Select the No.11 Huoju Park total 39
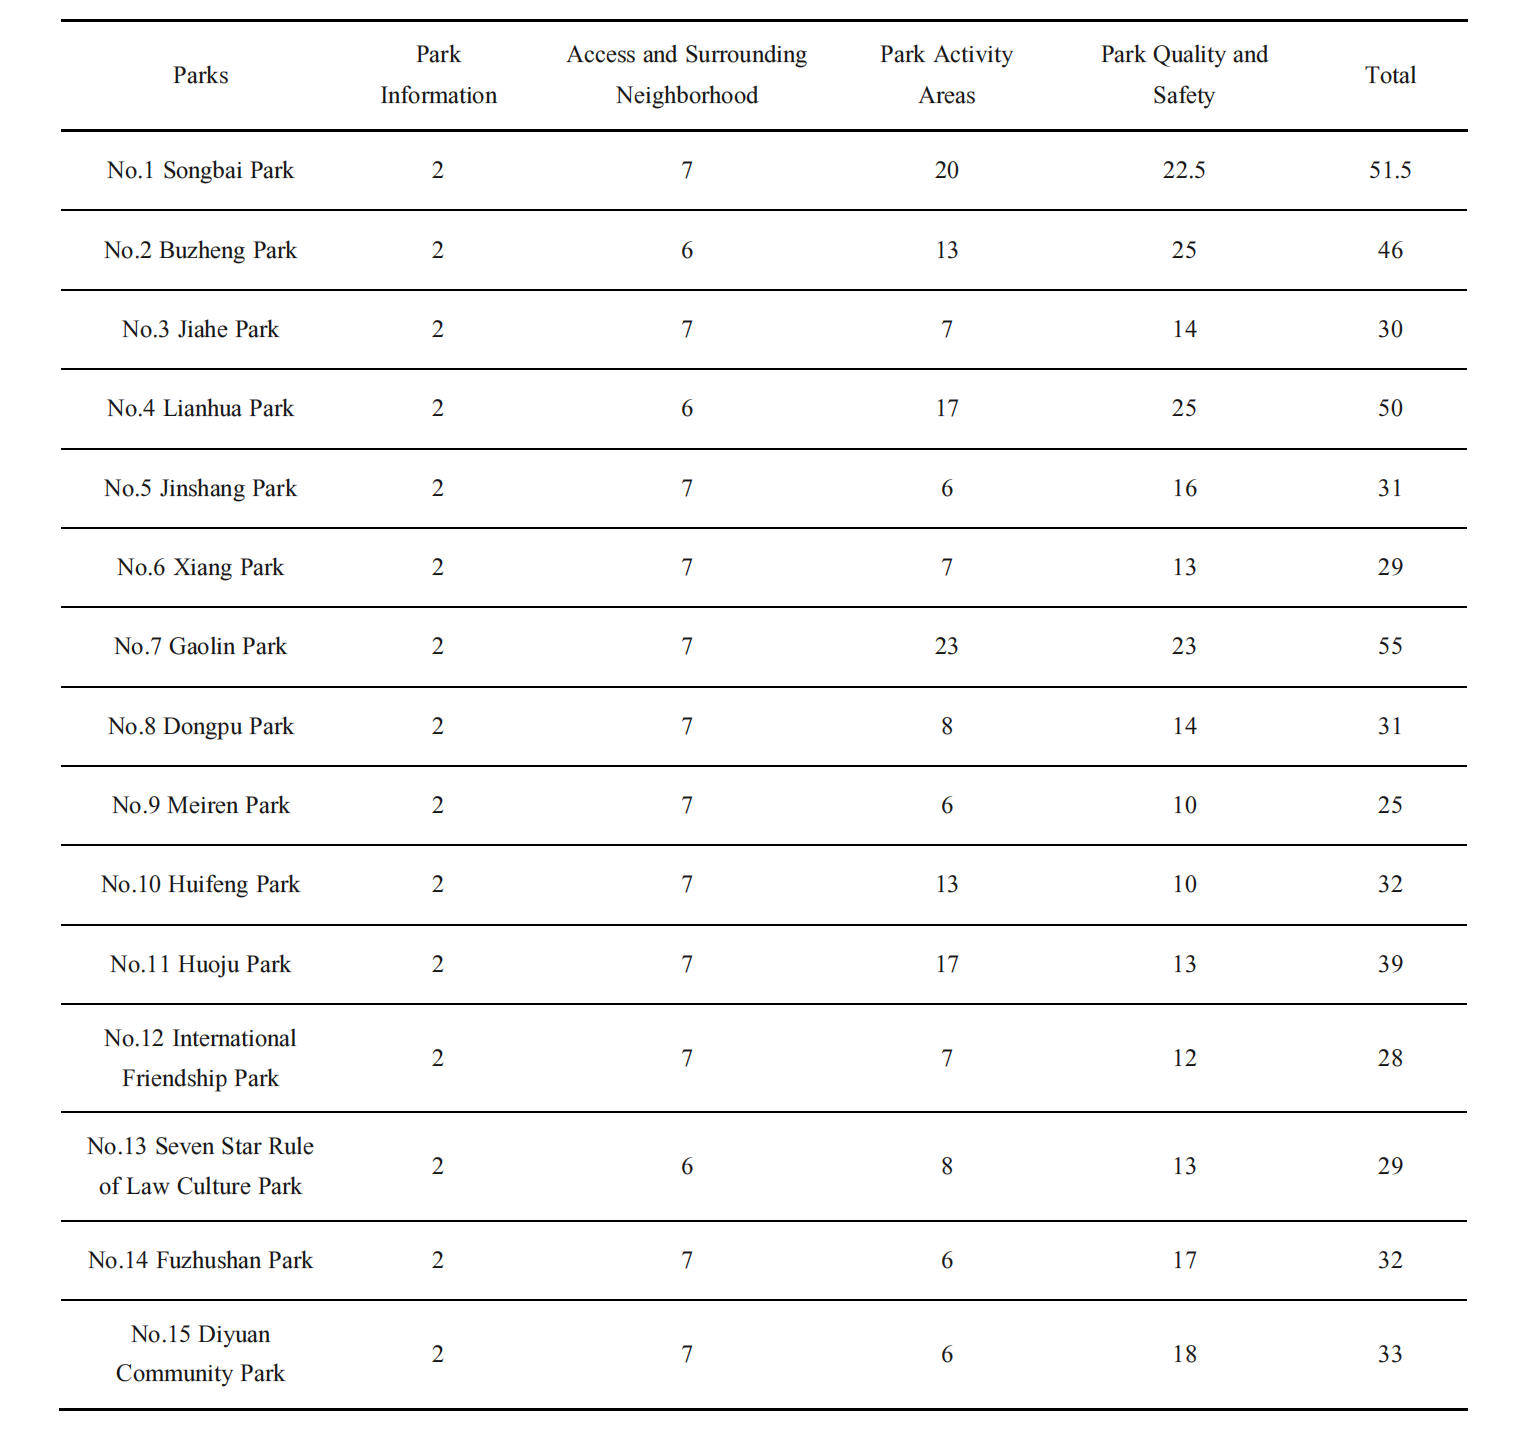1532x1452 pixels. click(x=1390, y=964)
